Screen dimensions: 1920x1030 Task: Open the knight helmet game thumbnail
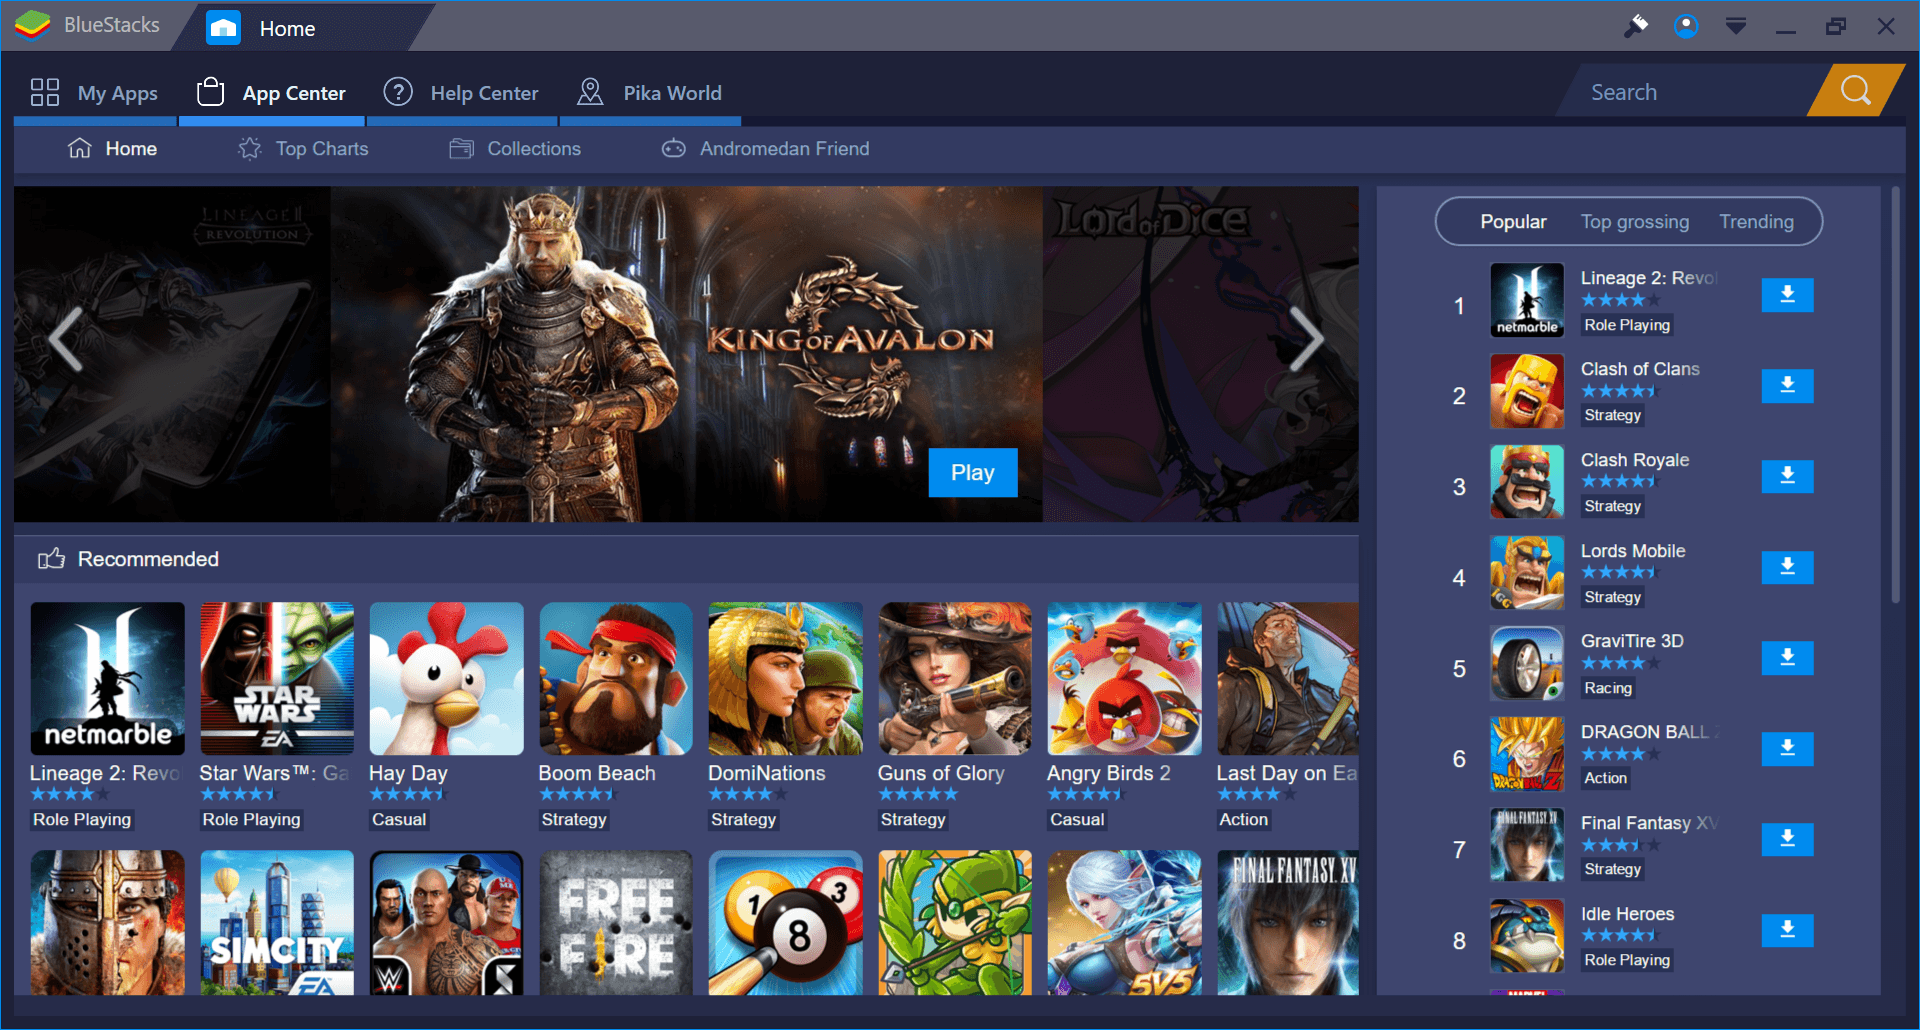pyautogui.click(x=107, y=922)
